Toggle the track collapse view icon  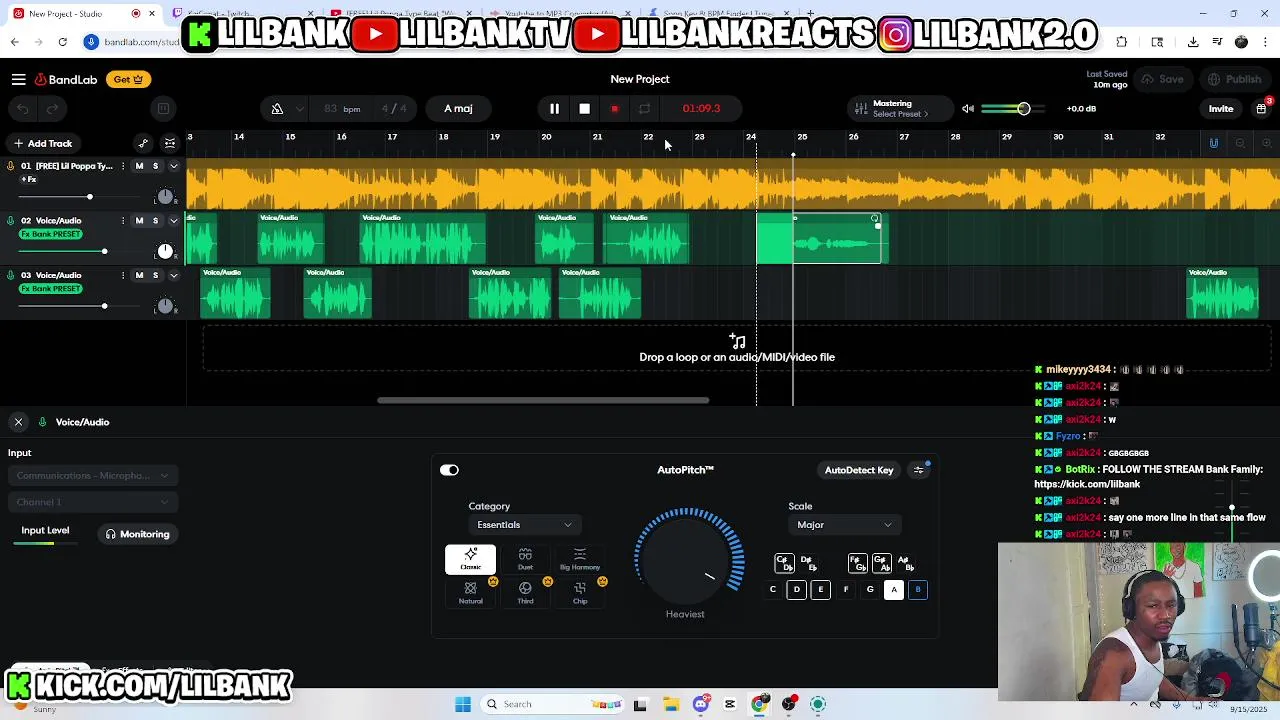(x=170, y=143)
